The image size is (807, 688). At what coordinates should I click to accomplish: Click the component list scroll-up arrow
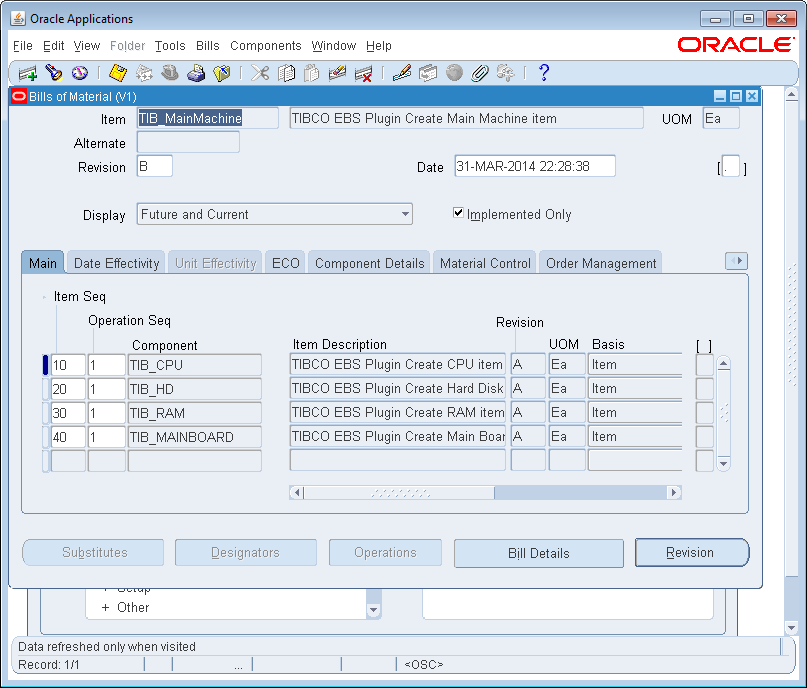click(724, 363)
